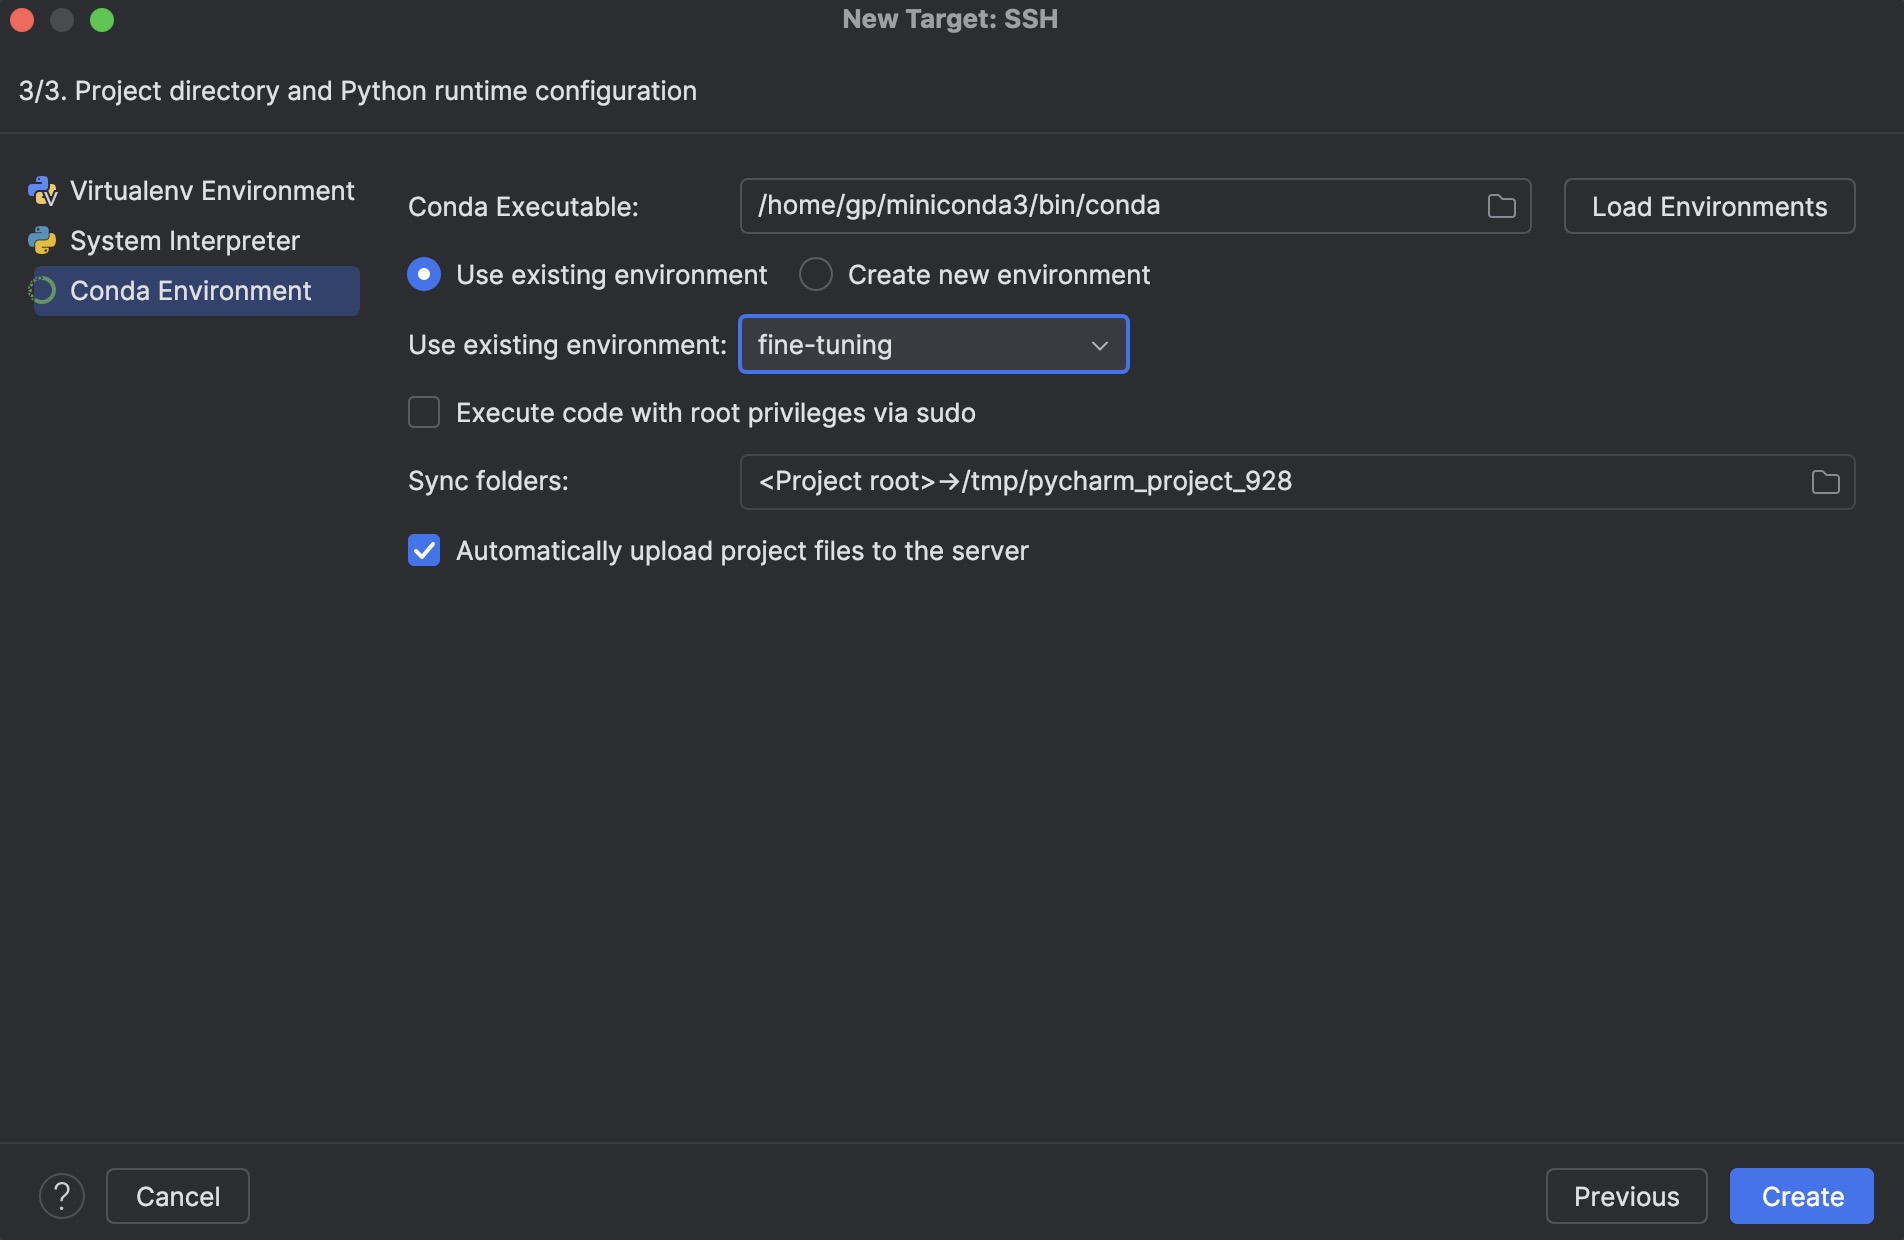The image size is (1904, 1240).
Task: Uncheck Automatically upload project files checkbox
Action: (x=424, y=550)
